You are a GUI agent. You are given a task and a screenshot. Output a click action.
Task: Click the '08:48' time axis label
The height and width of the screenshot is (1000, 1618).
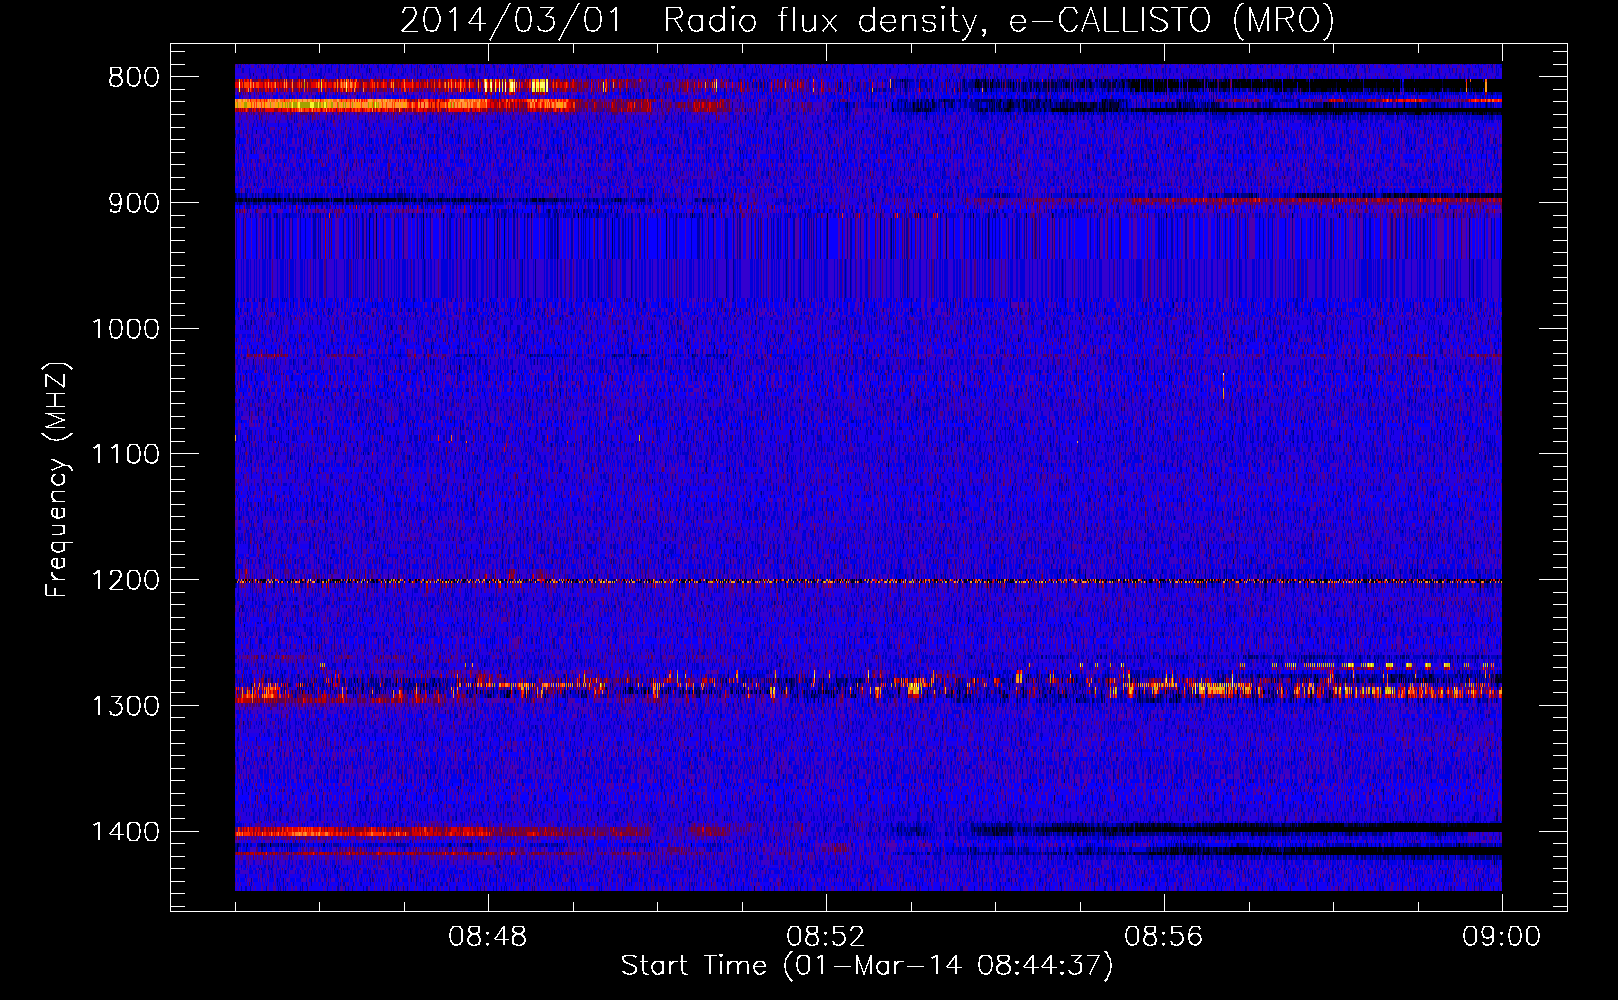(x=488, y=937)
